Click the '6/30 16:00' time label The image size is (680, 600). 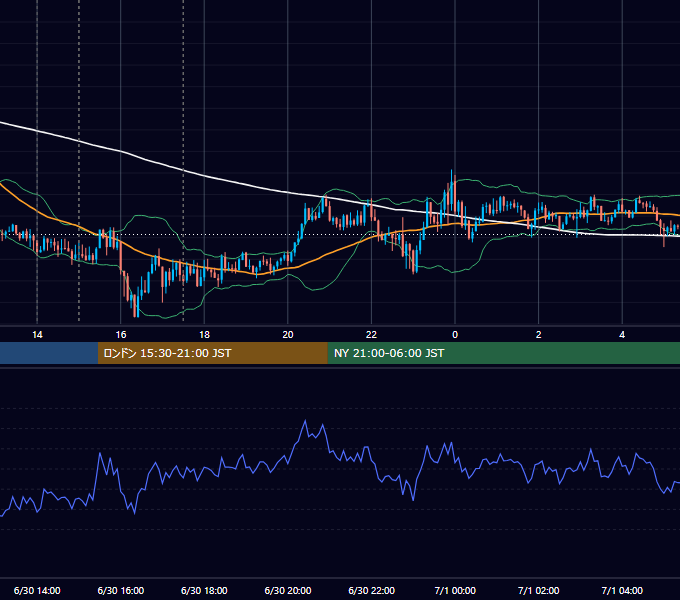pyautogui.click(x=121, y=590)
